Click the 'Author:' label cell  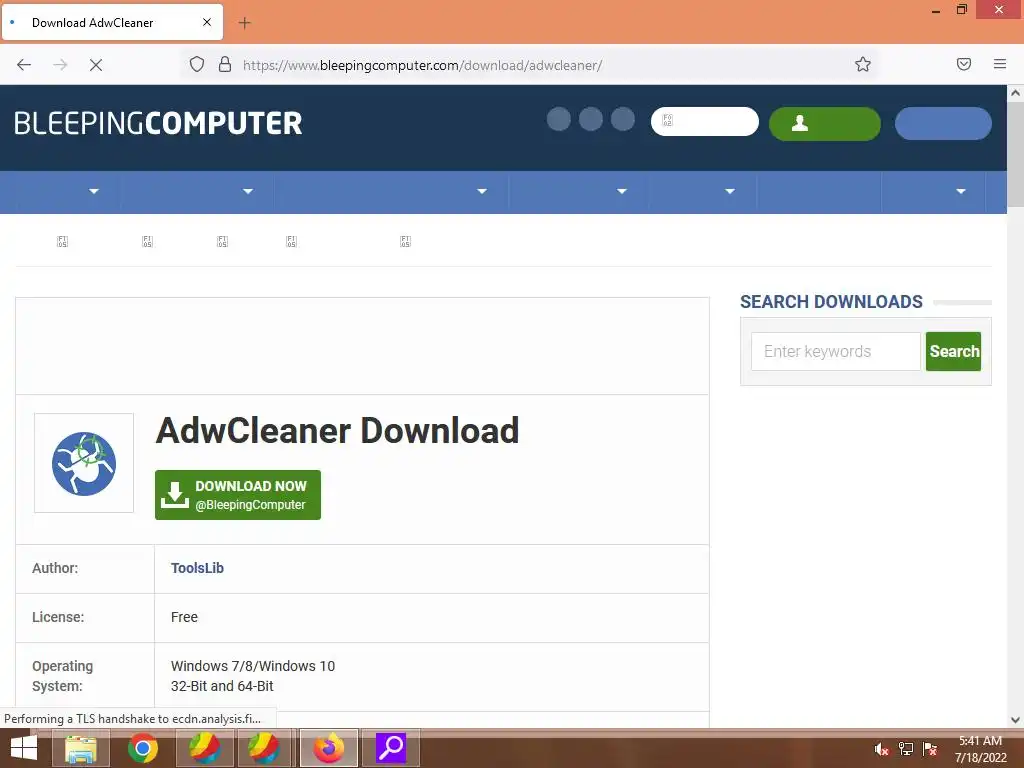tap(85, 569)
